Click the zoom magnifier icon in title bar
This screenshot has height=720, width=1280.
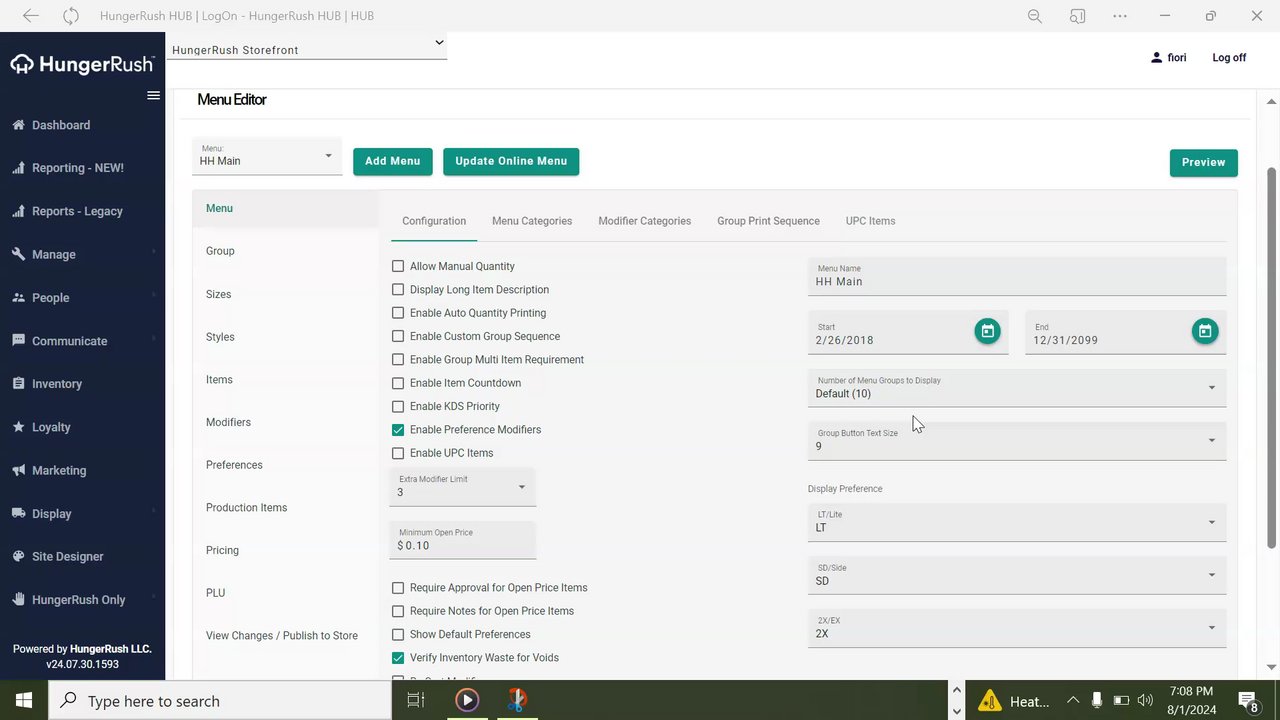(1035, 16)
